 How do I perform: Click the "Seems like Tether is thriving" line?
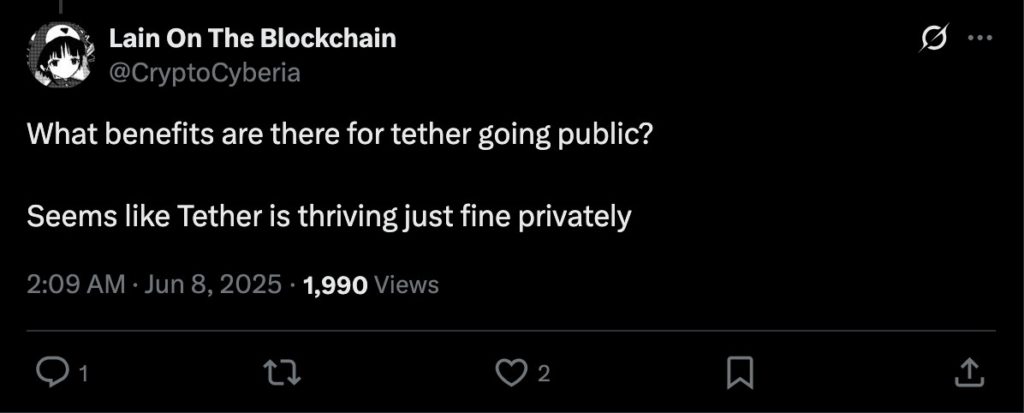coord(329,216)
